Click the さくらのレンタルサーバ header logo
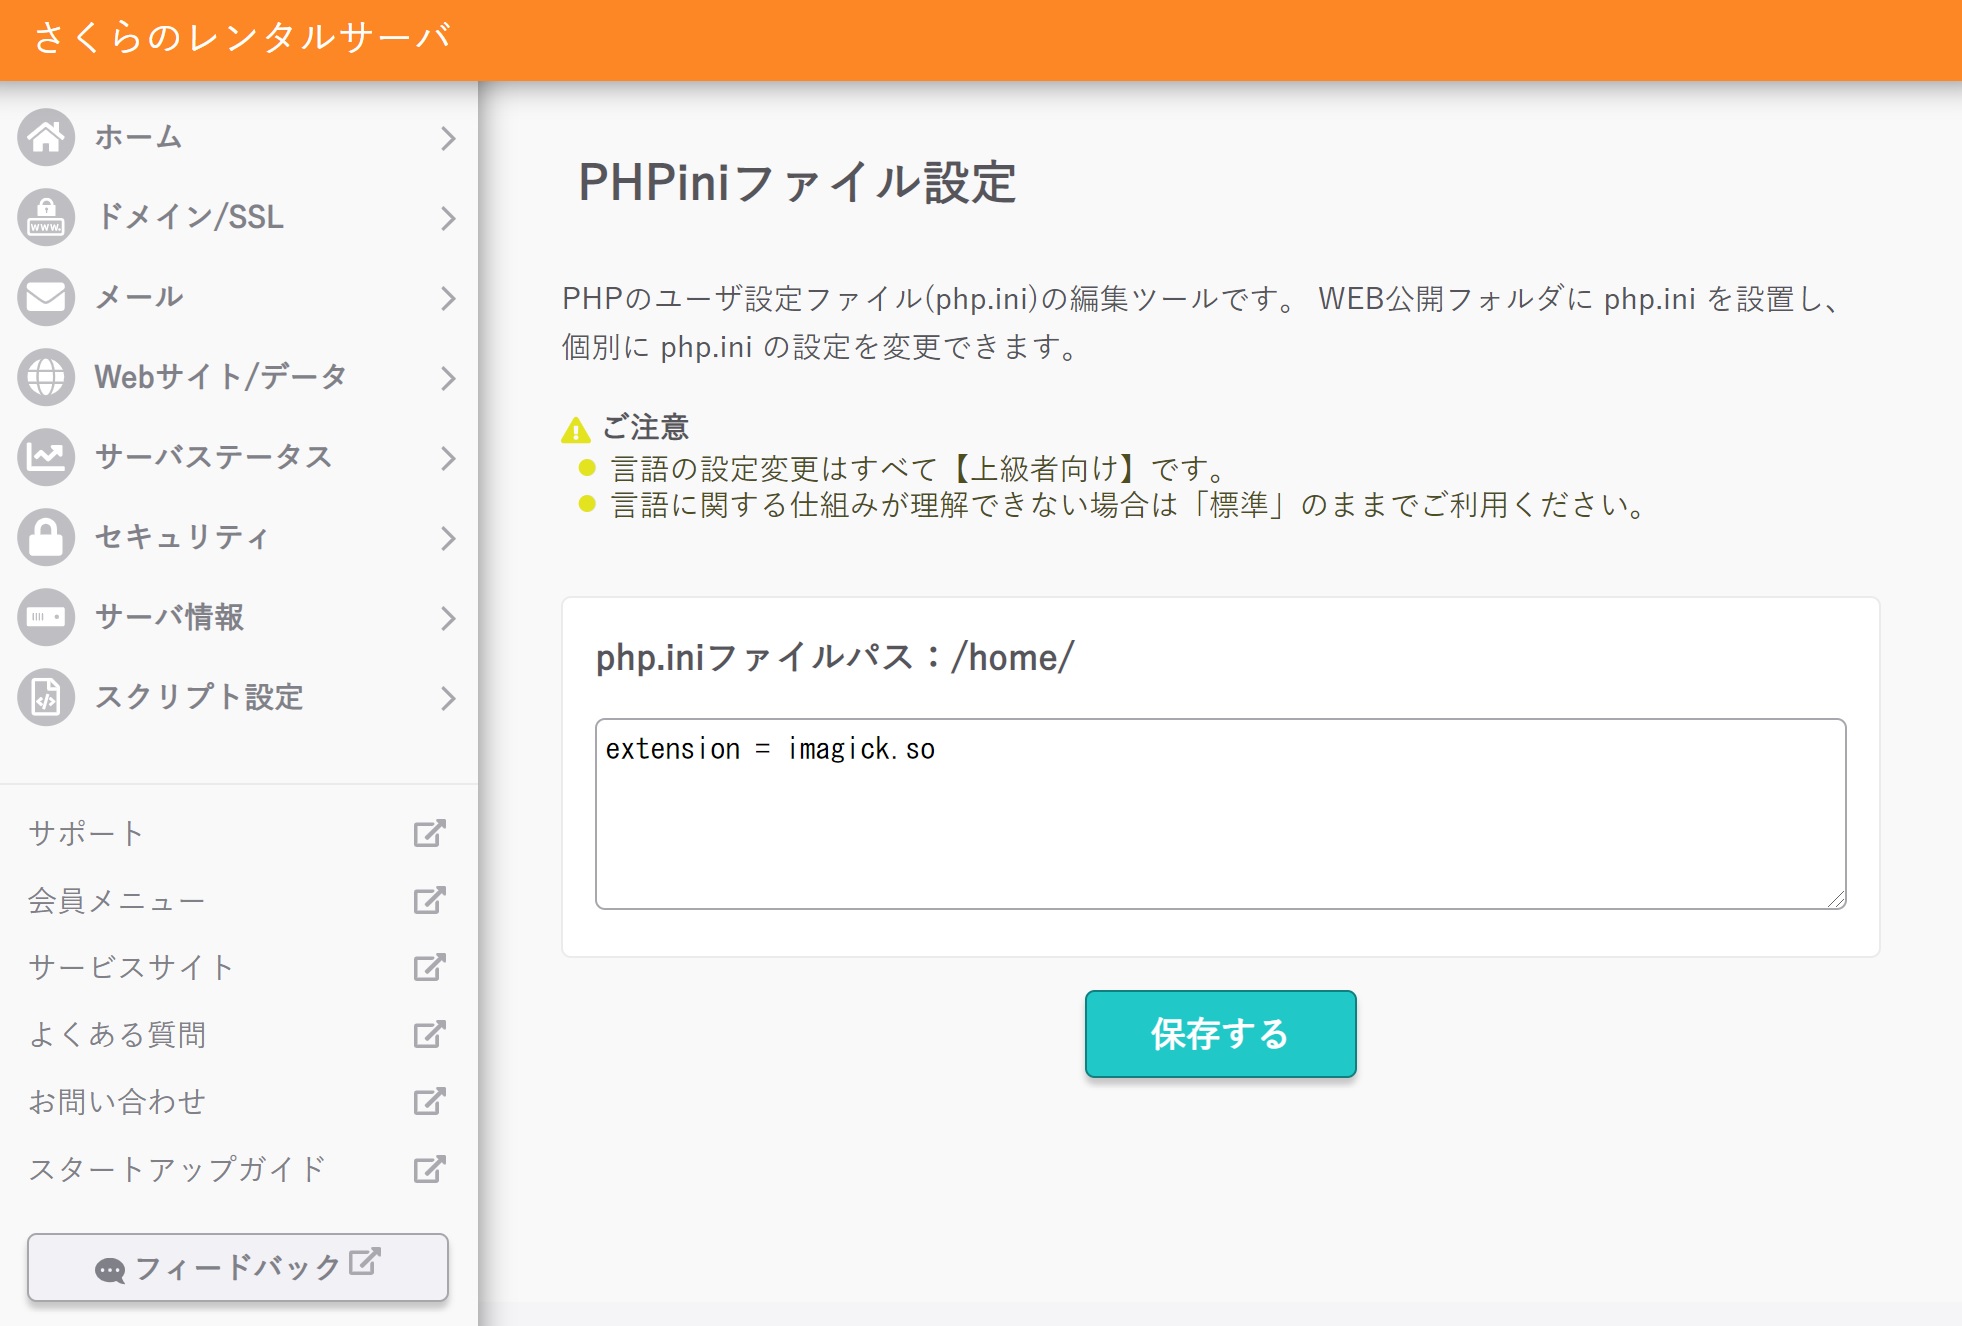1962x1326 pixels. 243,37
